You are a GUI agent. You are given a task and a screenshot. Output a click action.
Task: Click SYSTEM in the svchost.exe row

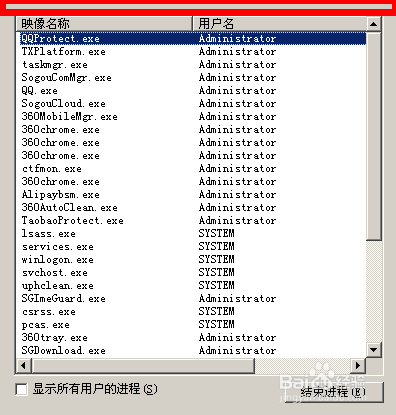[x=217, y=273]
